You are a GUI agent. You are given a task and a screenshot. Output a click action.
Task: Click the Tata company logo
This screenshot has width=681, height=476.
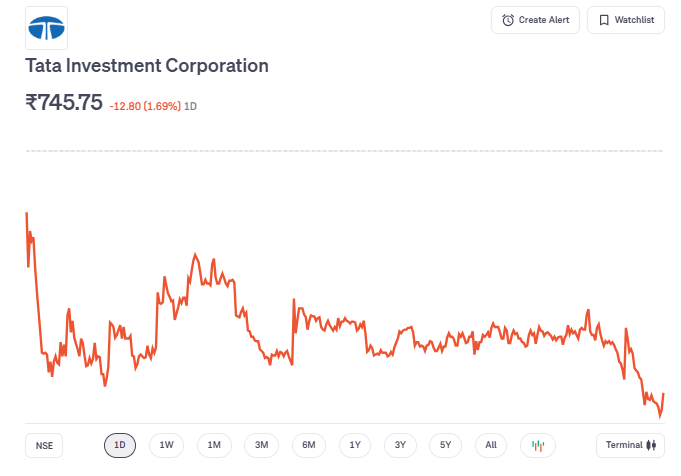[x=47, y=28]
